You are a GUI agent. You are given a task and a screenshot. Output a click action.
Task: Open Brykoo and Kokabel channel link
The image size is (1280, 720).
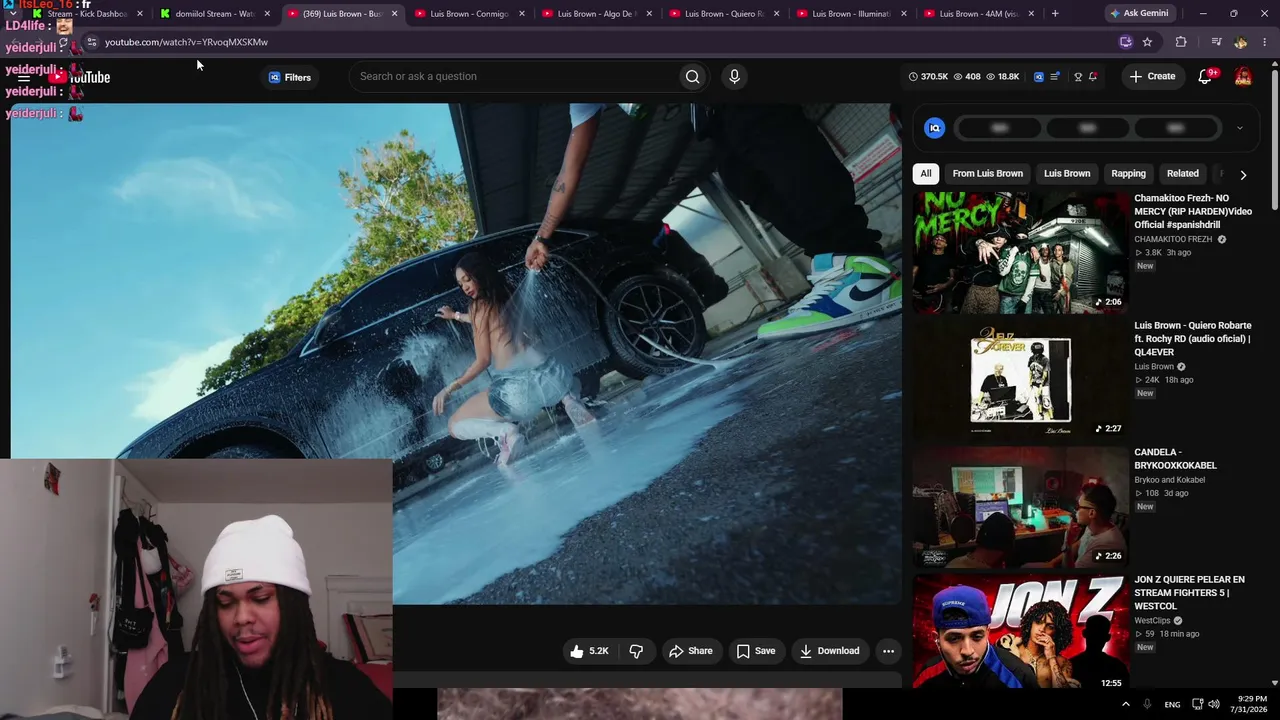(1170, 480)
